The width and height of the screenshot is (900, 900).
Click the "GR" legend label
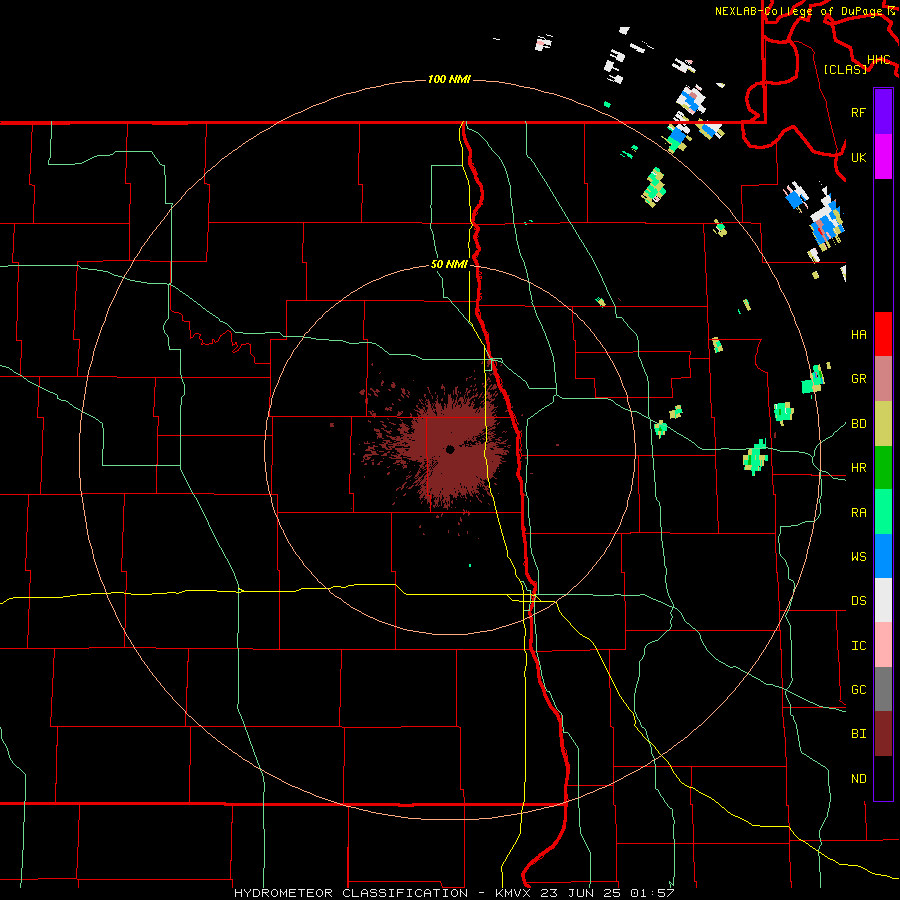pyautogui.click(x=858, y=379)
